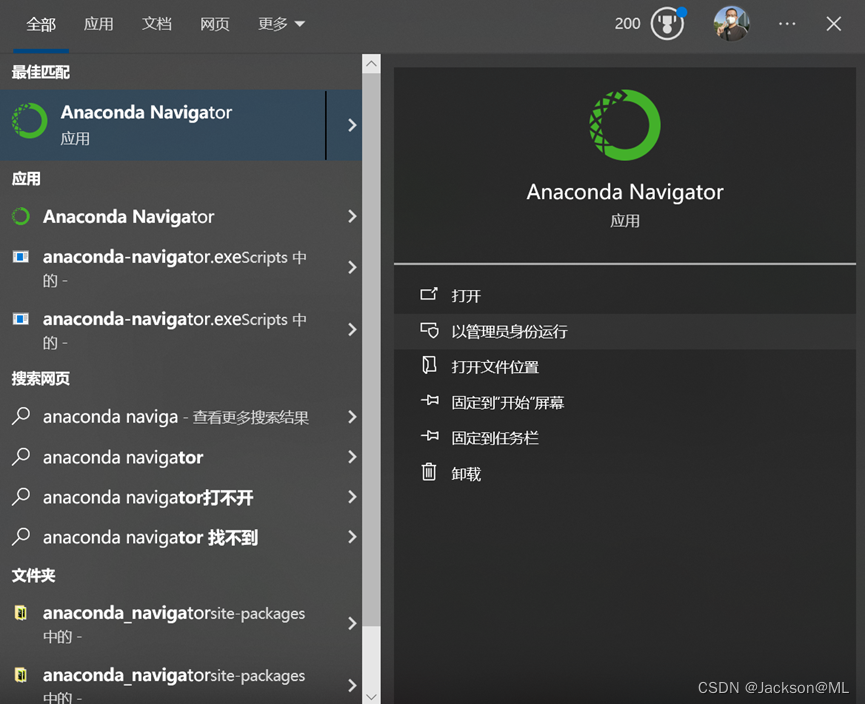
Task: Expand arrow for first anaconda_navigator folder result
Action: click(351, 623)
